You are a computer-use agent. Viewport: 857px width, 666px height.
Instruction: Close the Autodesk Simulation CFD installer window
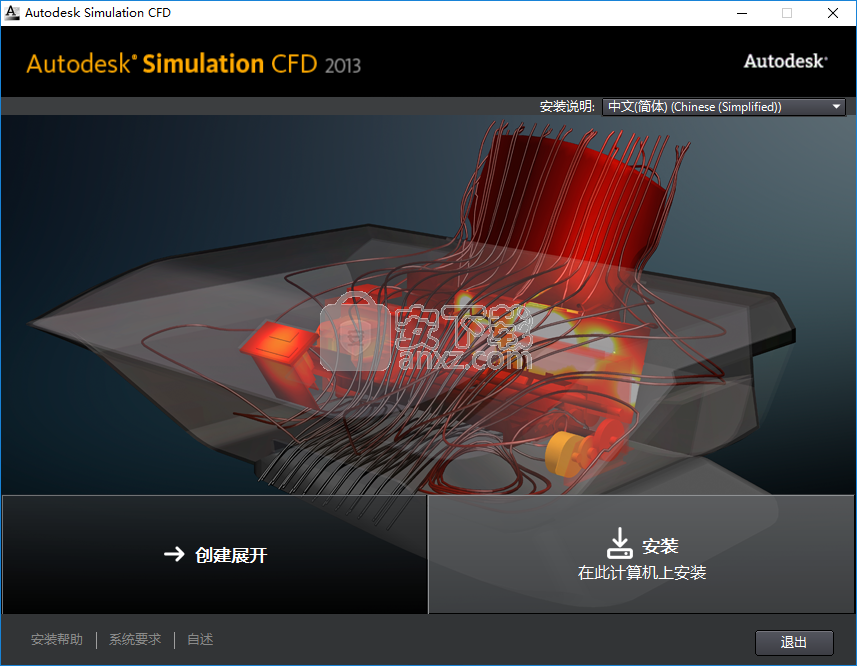click(832, 13)
